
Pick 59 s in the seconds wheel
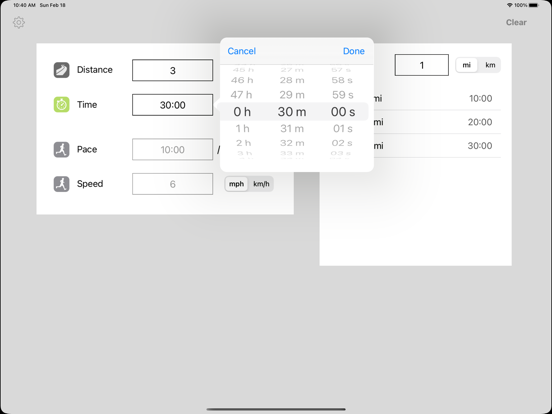tap(342, 95)
